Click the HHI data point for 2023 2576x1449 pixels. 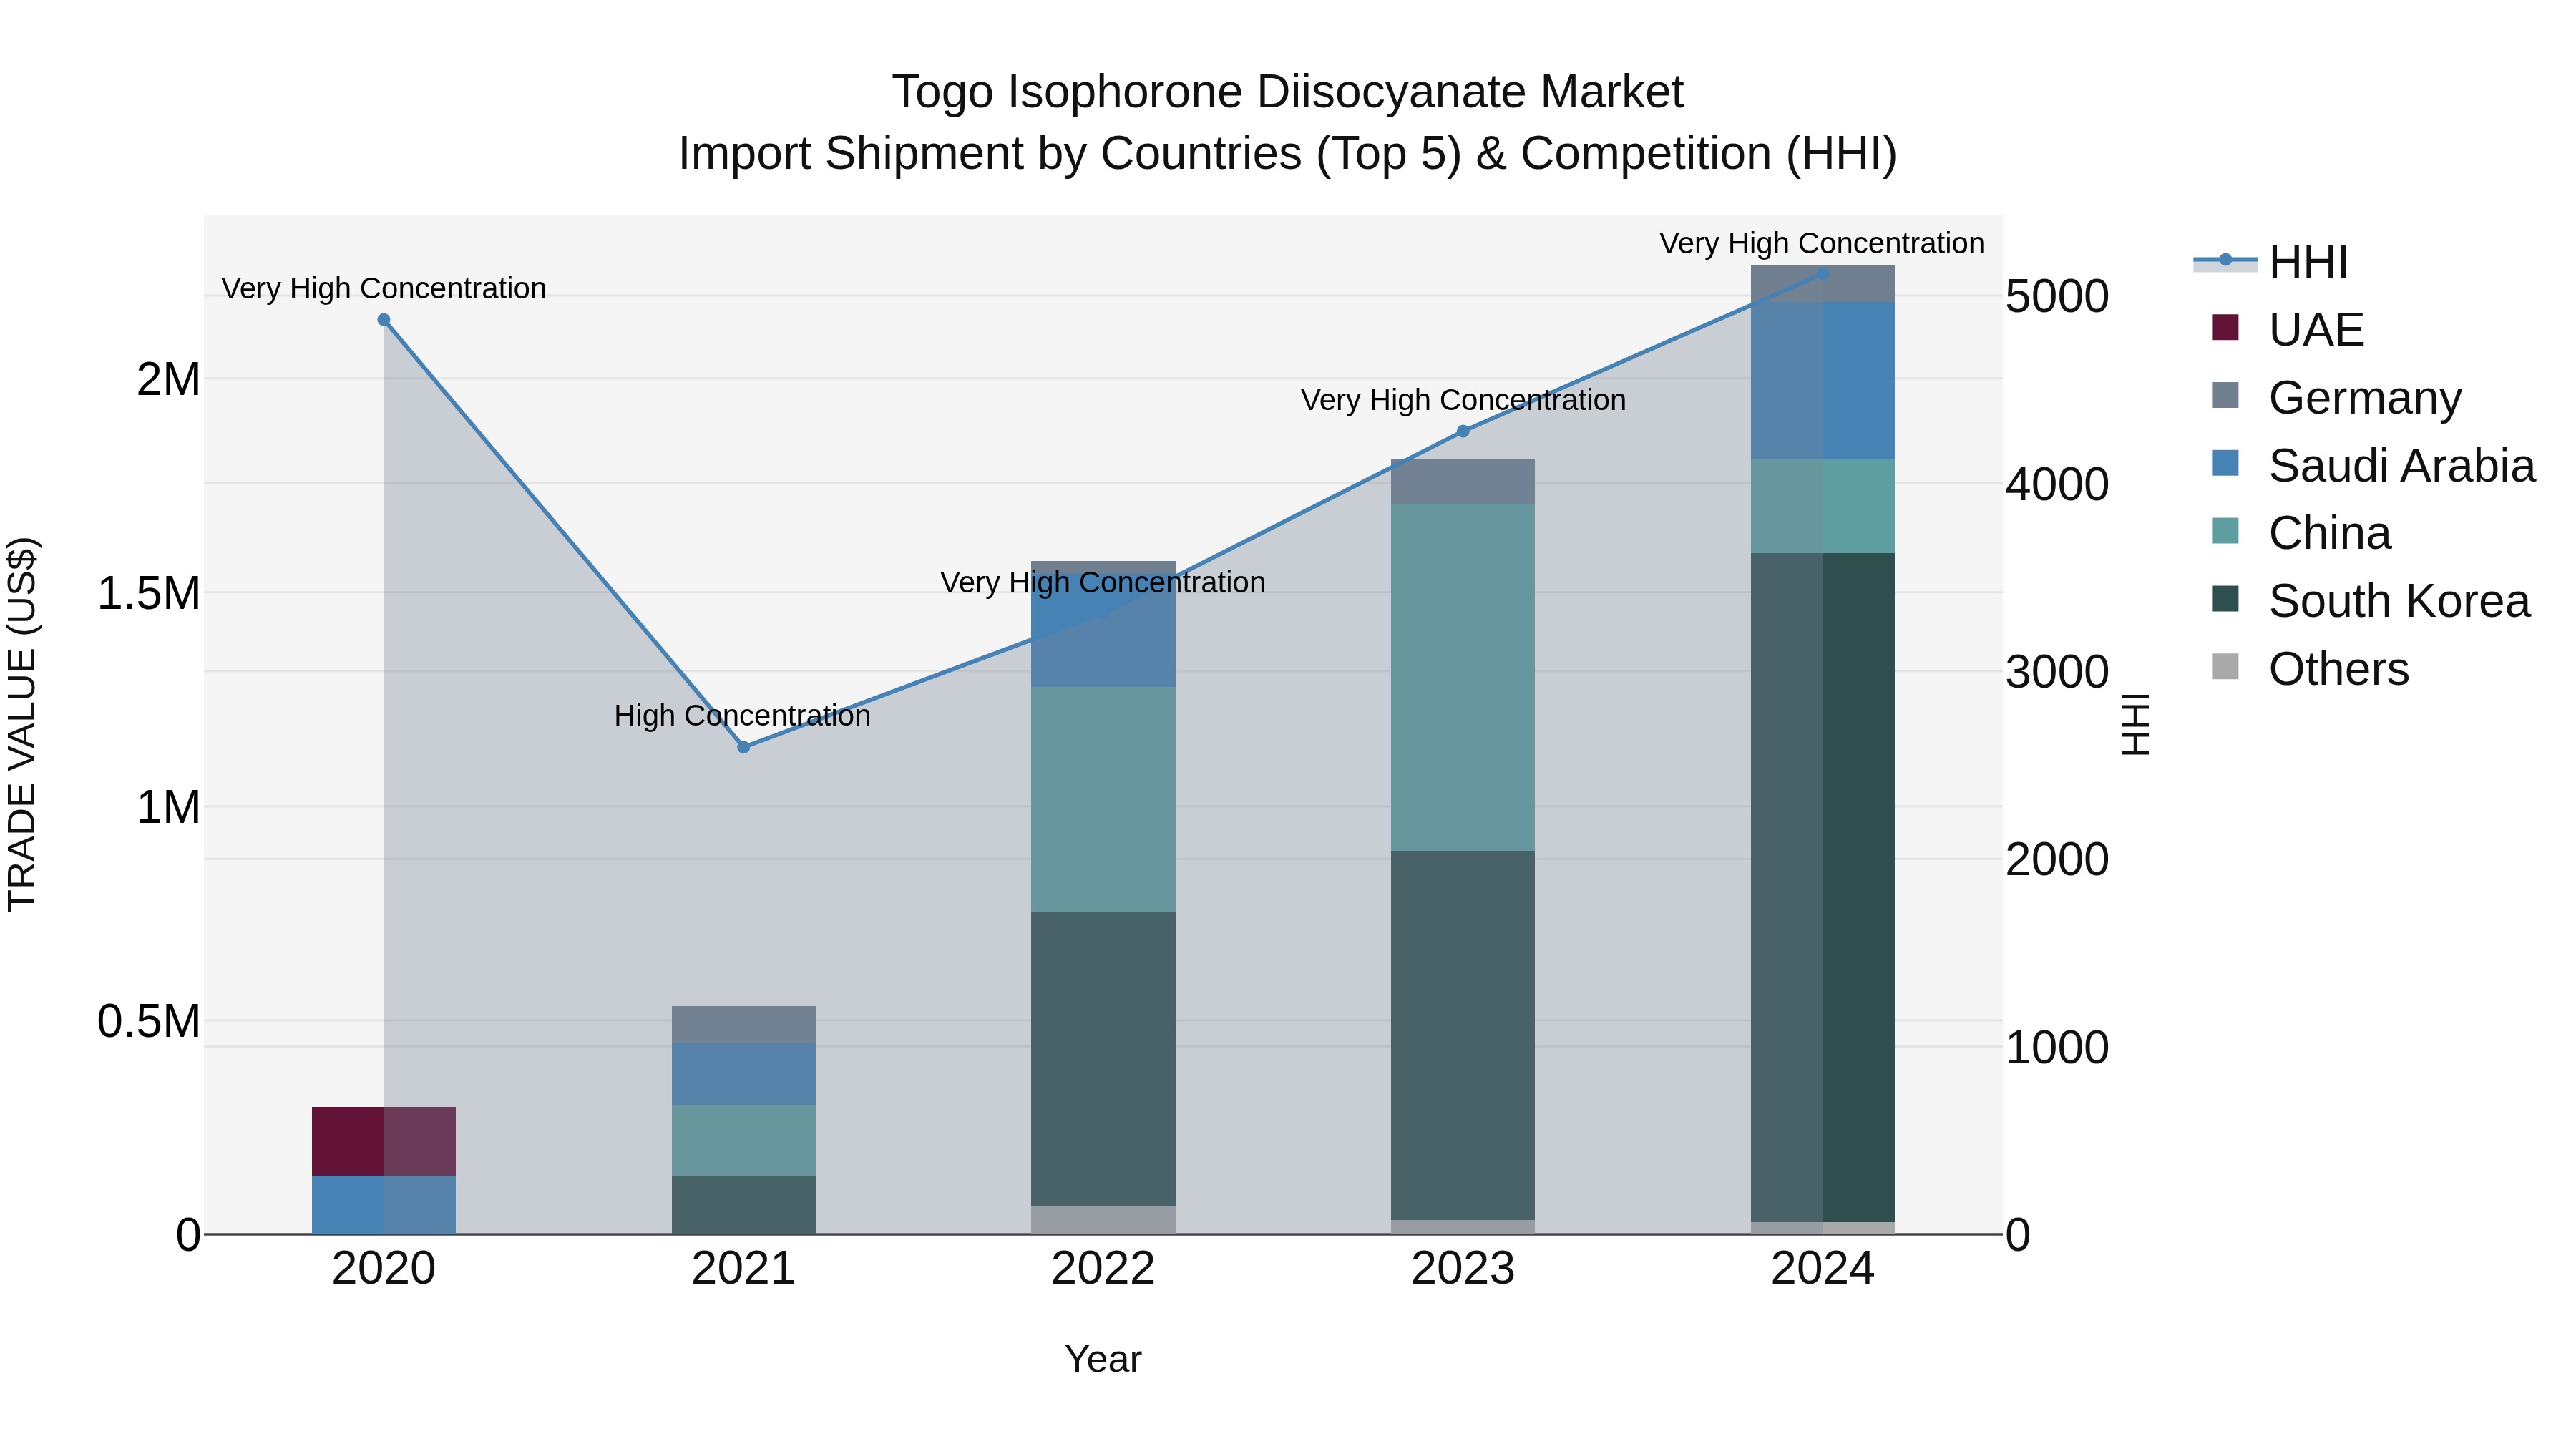(x=1463, y=431)
